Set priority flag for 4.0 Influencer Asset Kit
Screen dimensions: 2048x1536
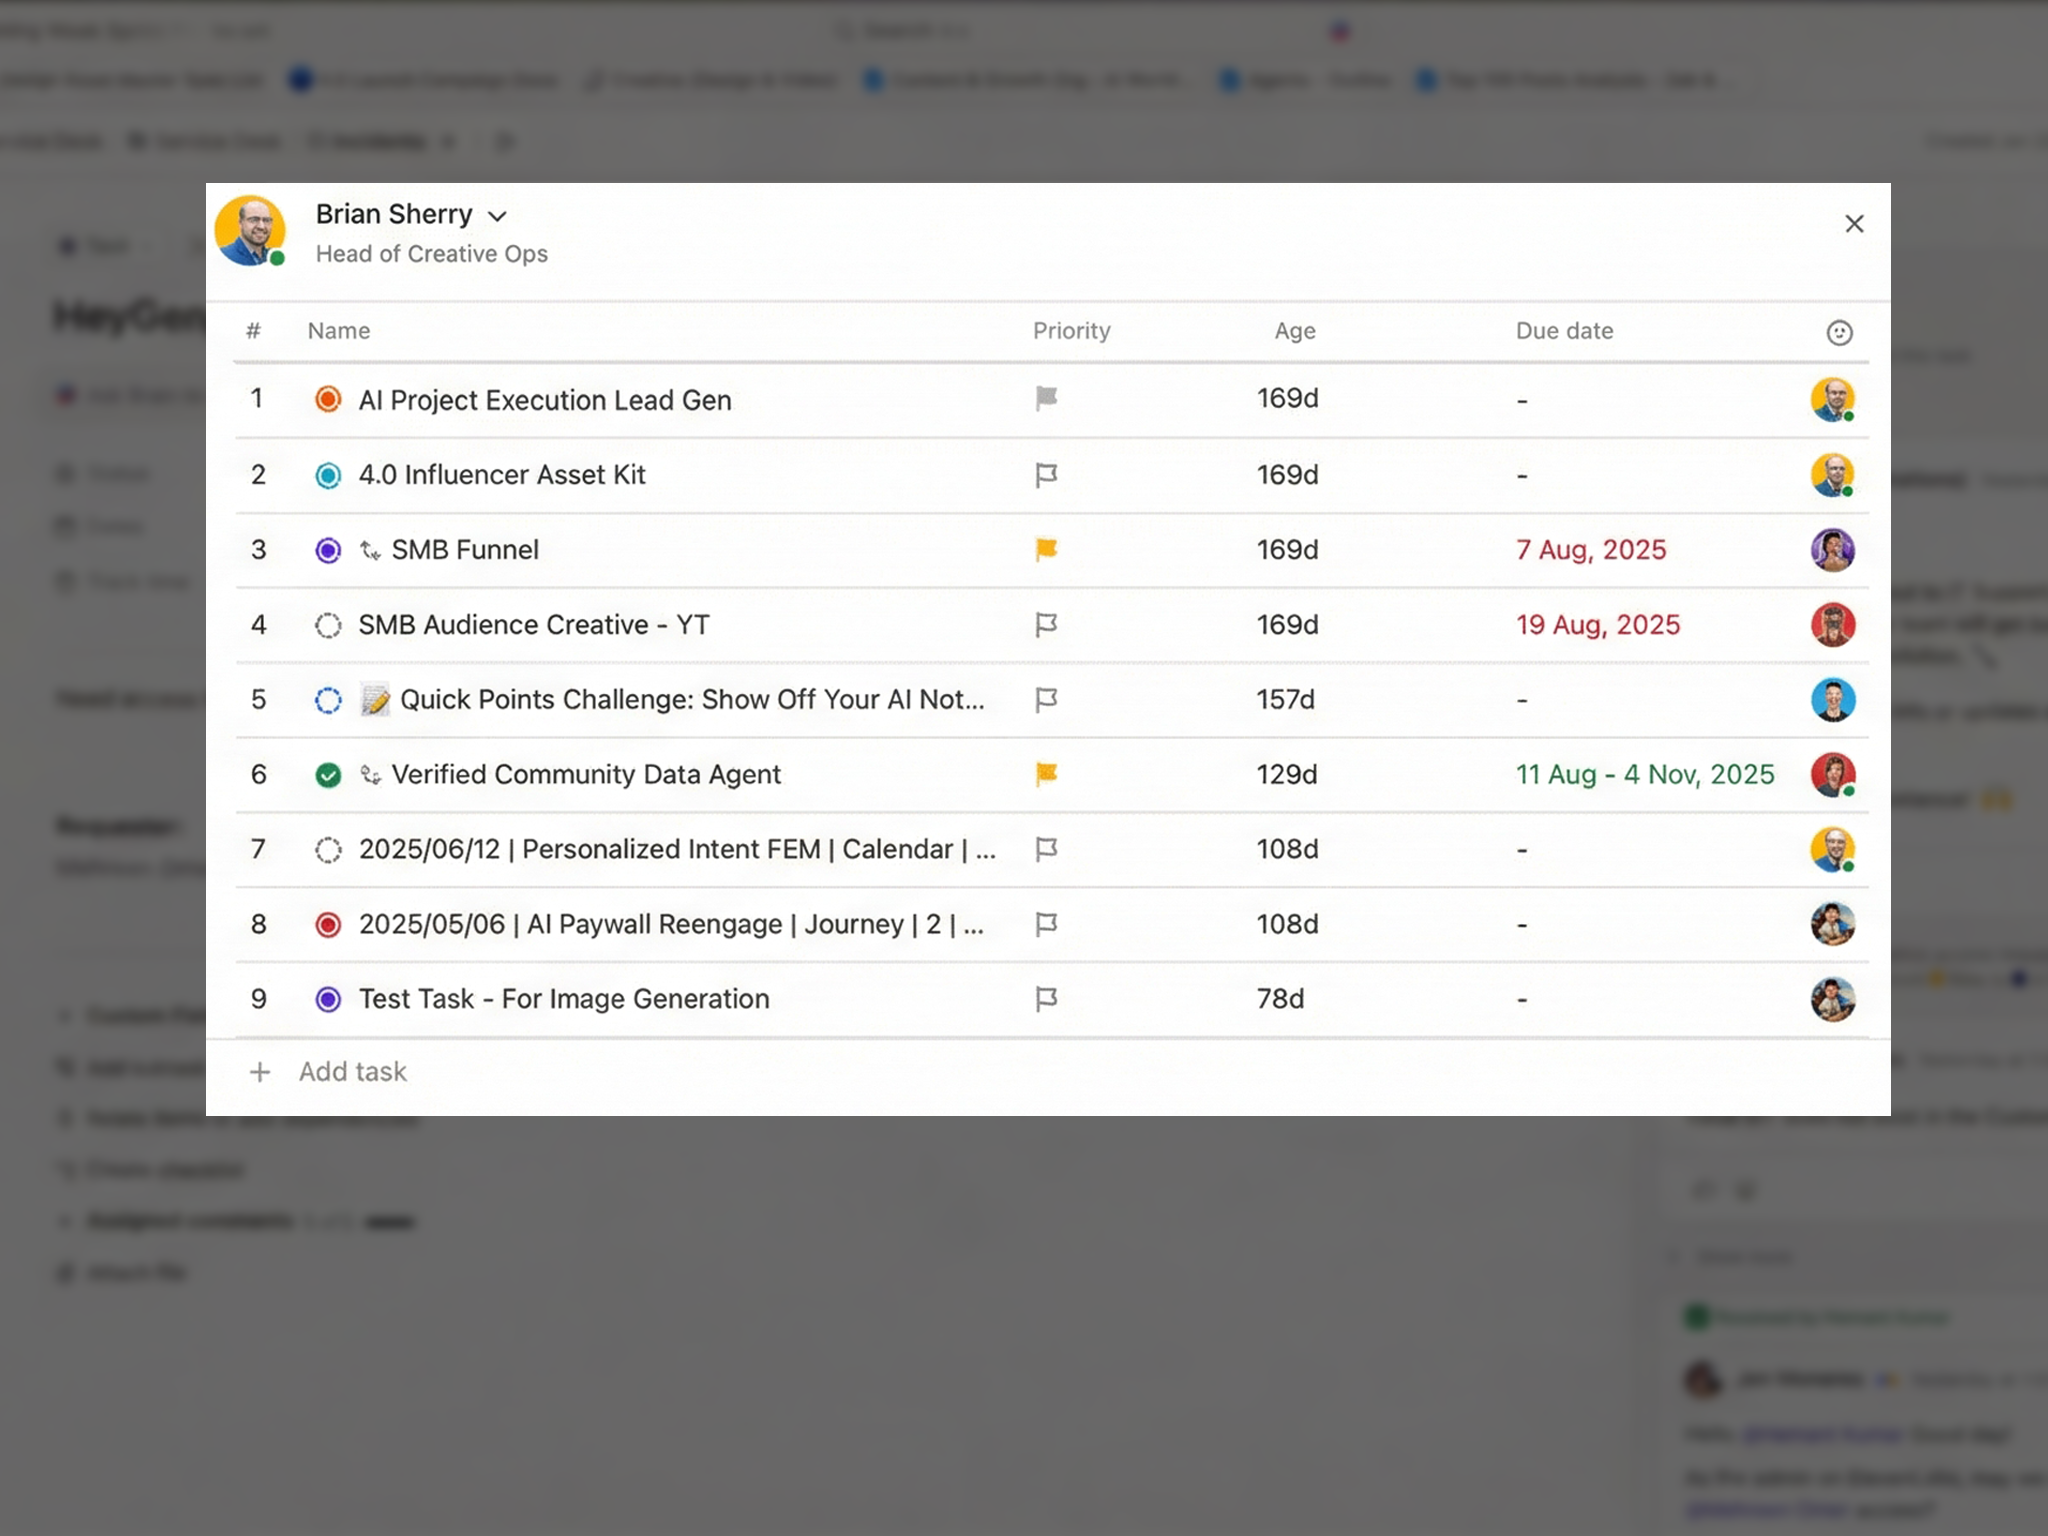(x=1046, y=475)
